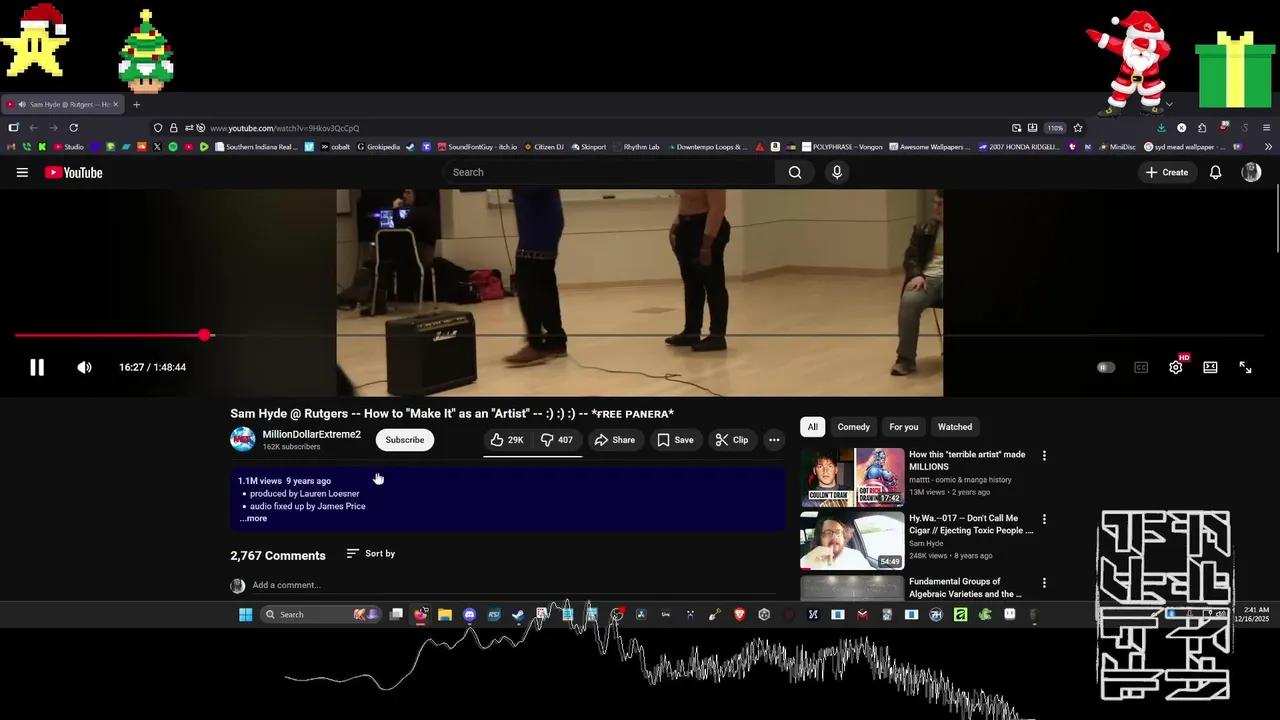The width and height of the screenshot is (1280, 720).
Task: Dislike the video (407)
Action: [x=557, y=440]
